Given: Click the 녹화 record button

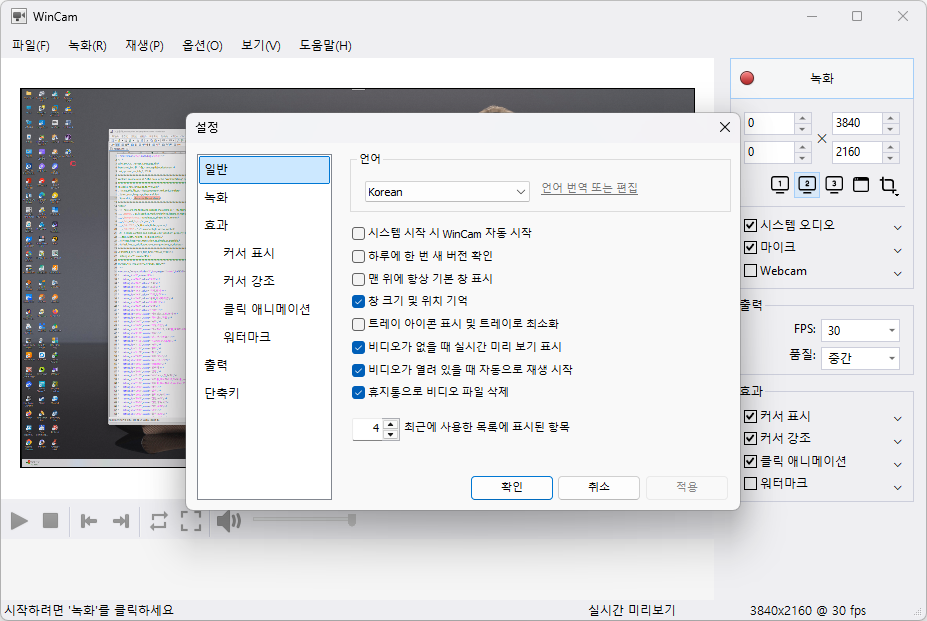Looking at the screenshot, I should click(x=822, y=78).
